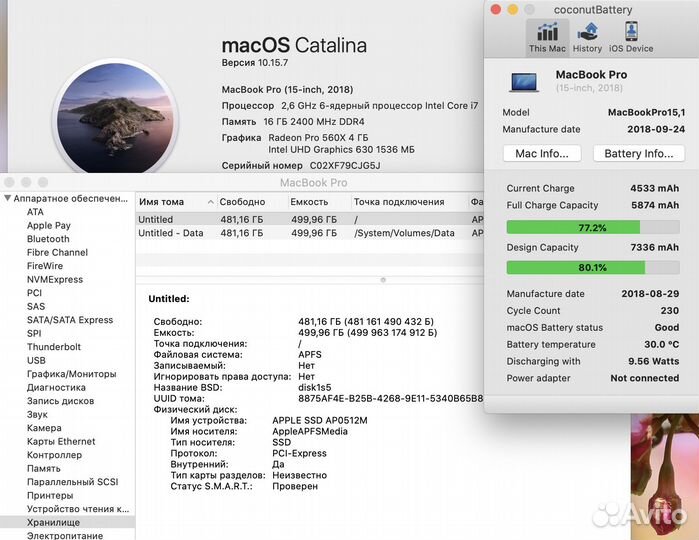Click Design Capacity value 7336 mAh
699x540 pixels.
655,247
